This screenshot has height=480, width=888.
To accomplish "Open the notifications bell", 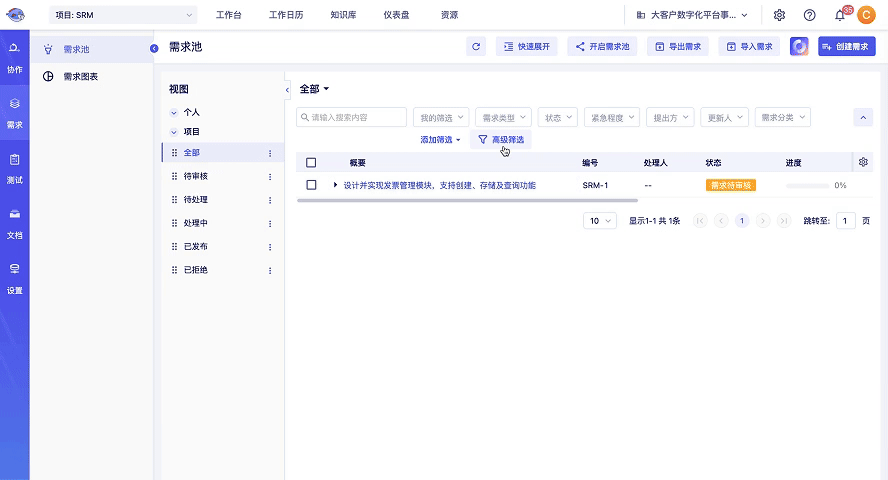I will [840, 15].
